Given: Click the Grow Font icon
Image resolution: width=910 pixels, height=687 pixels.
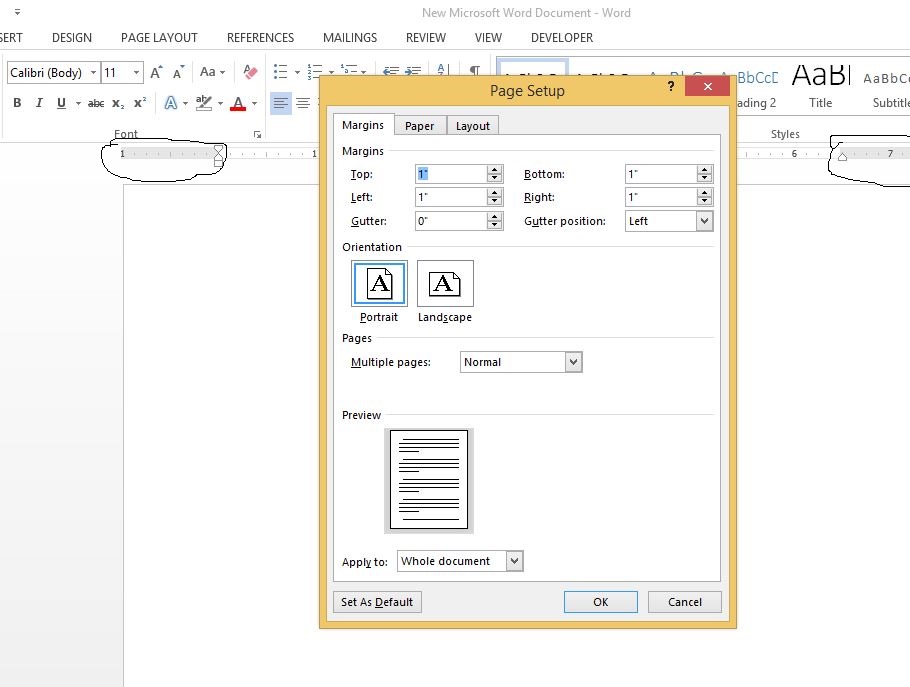Looking at the screenshot, I should click(x=156, y=72).
